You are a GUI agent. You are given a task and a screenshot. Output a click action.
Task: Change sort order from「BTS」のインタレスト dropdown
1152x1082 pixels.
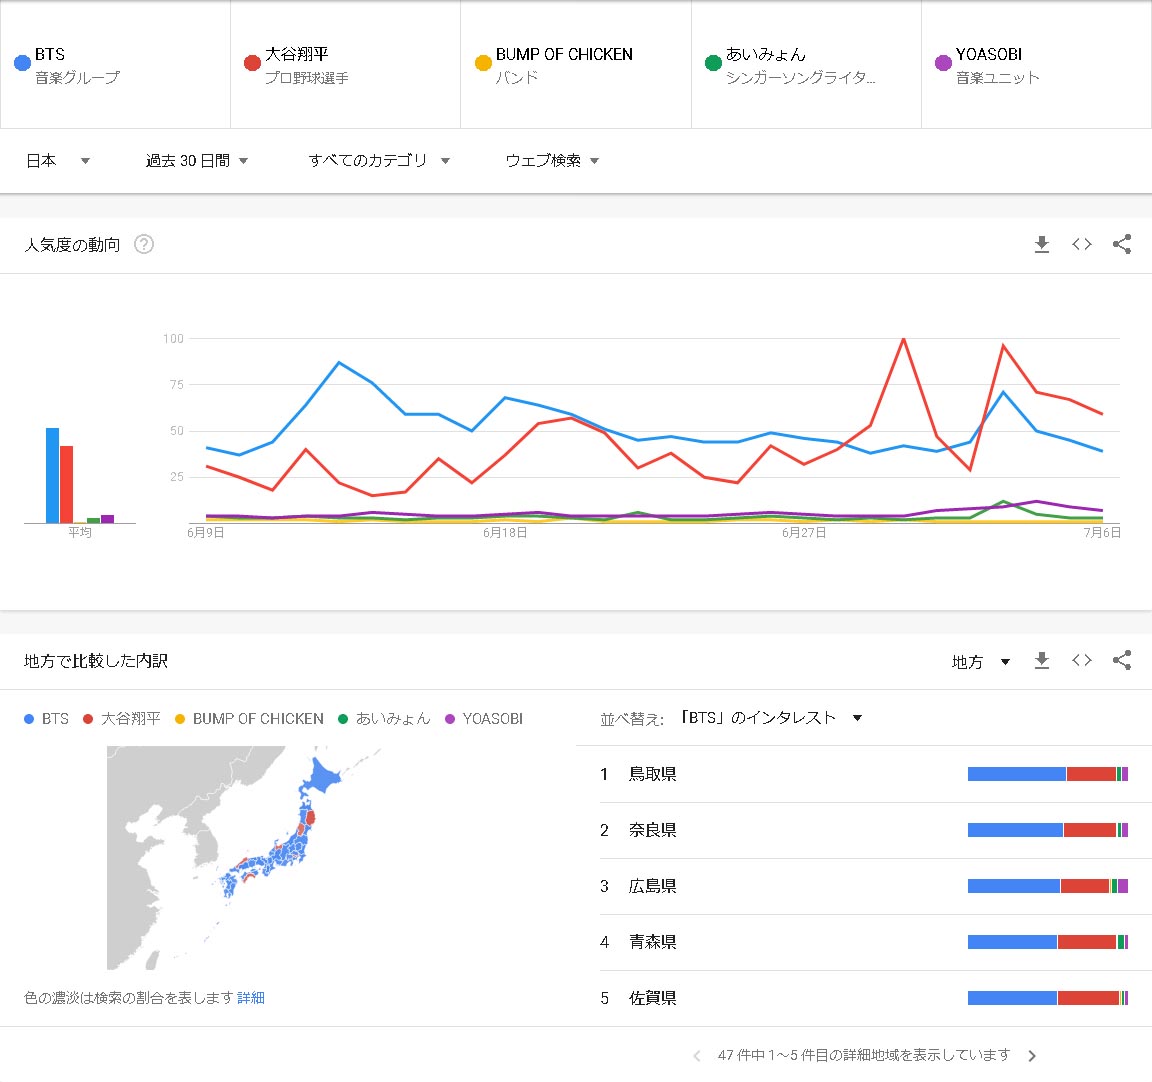(770, 718)
